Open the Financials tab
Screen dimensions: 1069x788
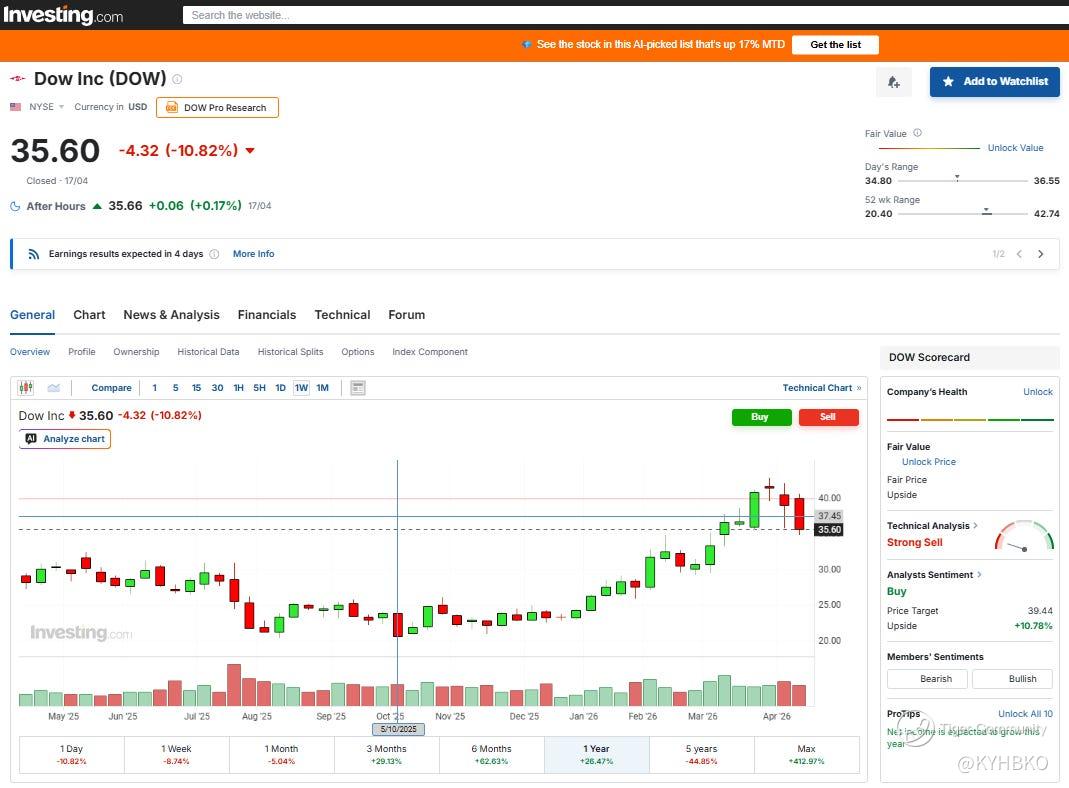point(267,315)
